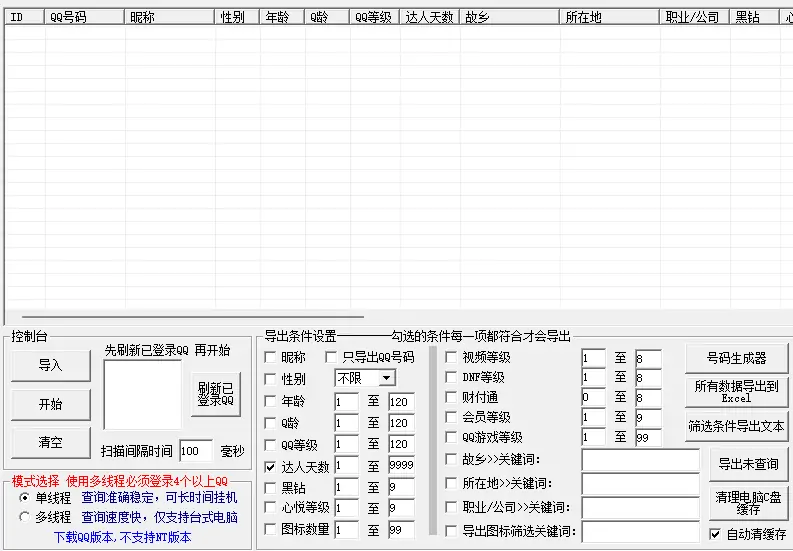The height and width of the screenshot is (551, 793).
Task: Select the 多线程 radio option
Action: point(24,517)
